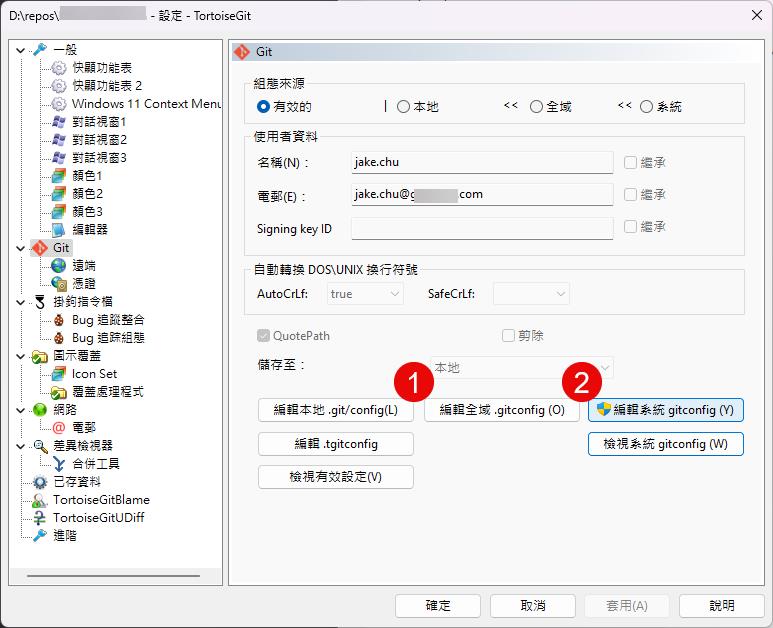Click the bug icon beside Bug 追蹤組態
773x628 pixels.
(x=59, y=338)
